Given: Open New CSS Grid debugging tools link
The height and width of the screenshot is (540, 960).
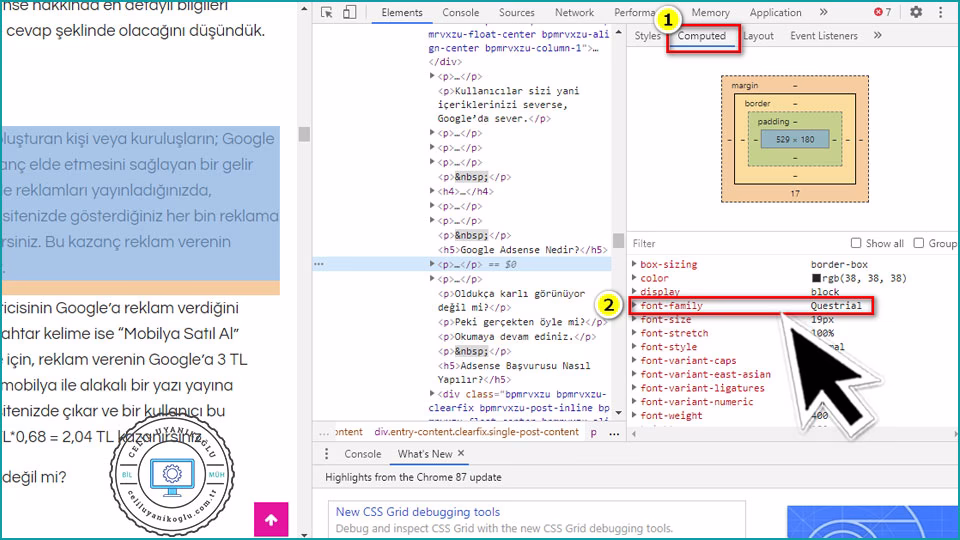Looking at the screenshot, I should (x=418, y=512).
